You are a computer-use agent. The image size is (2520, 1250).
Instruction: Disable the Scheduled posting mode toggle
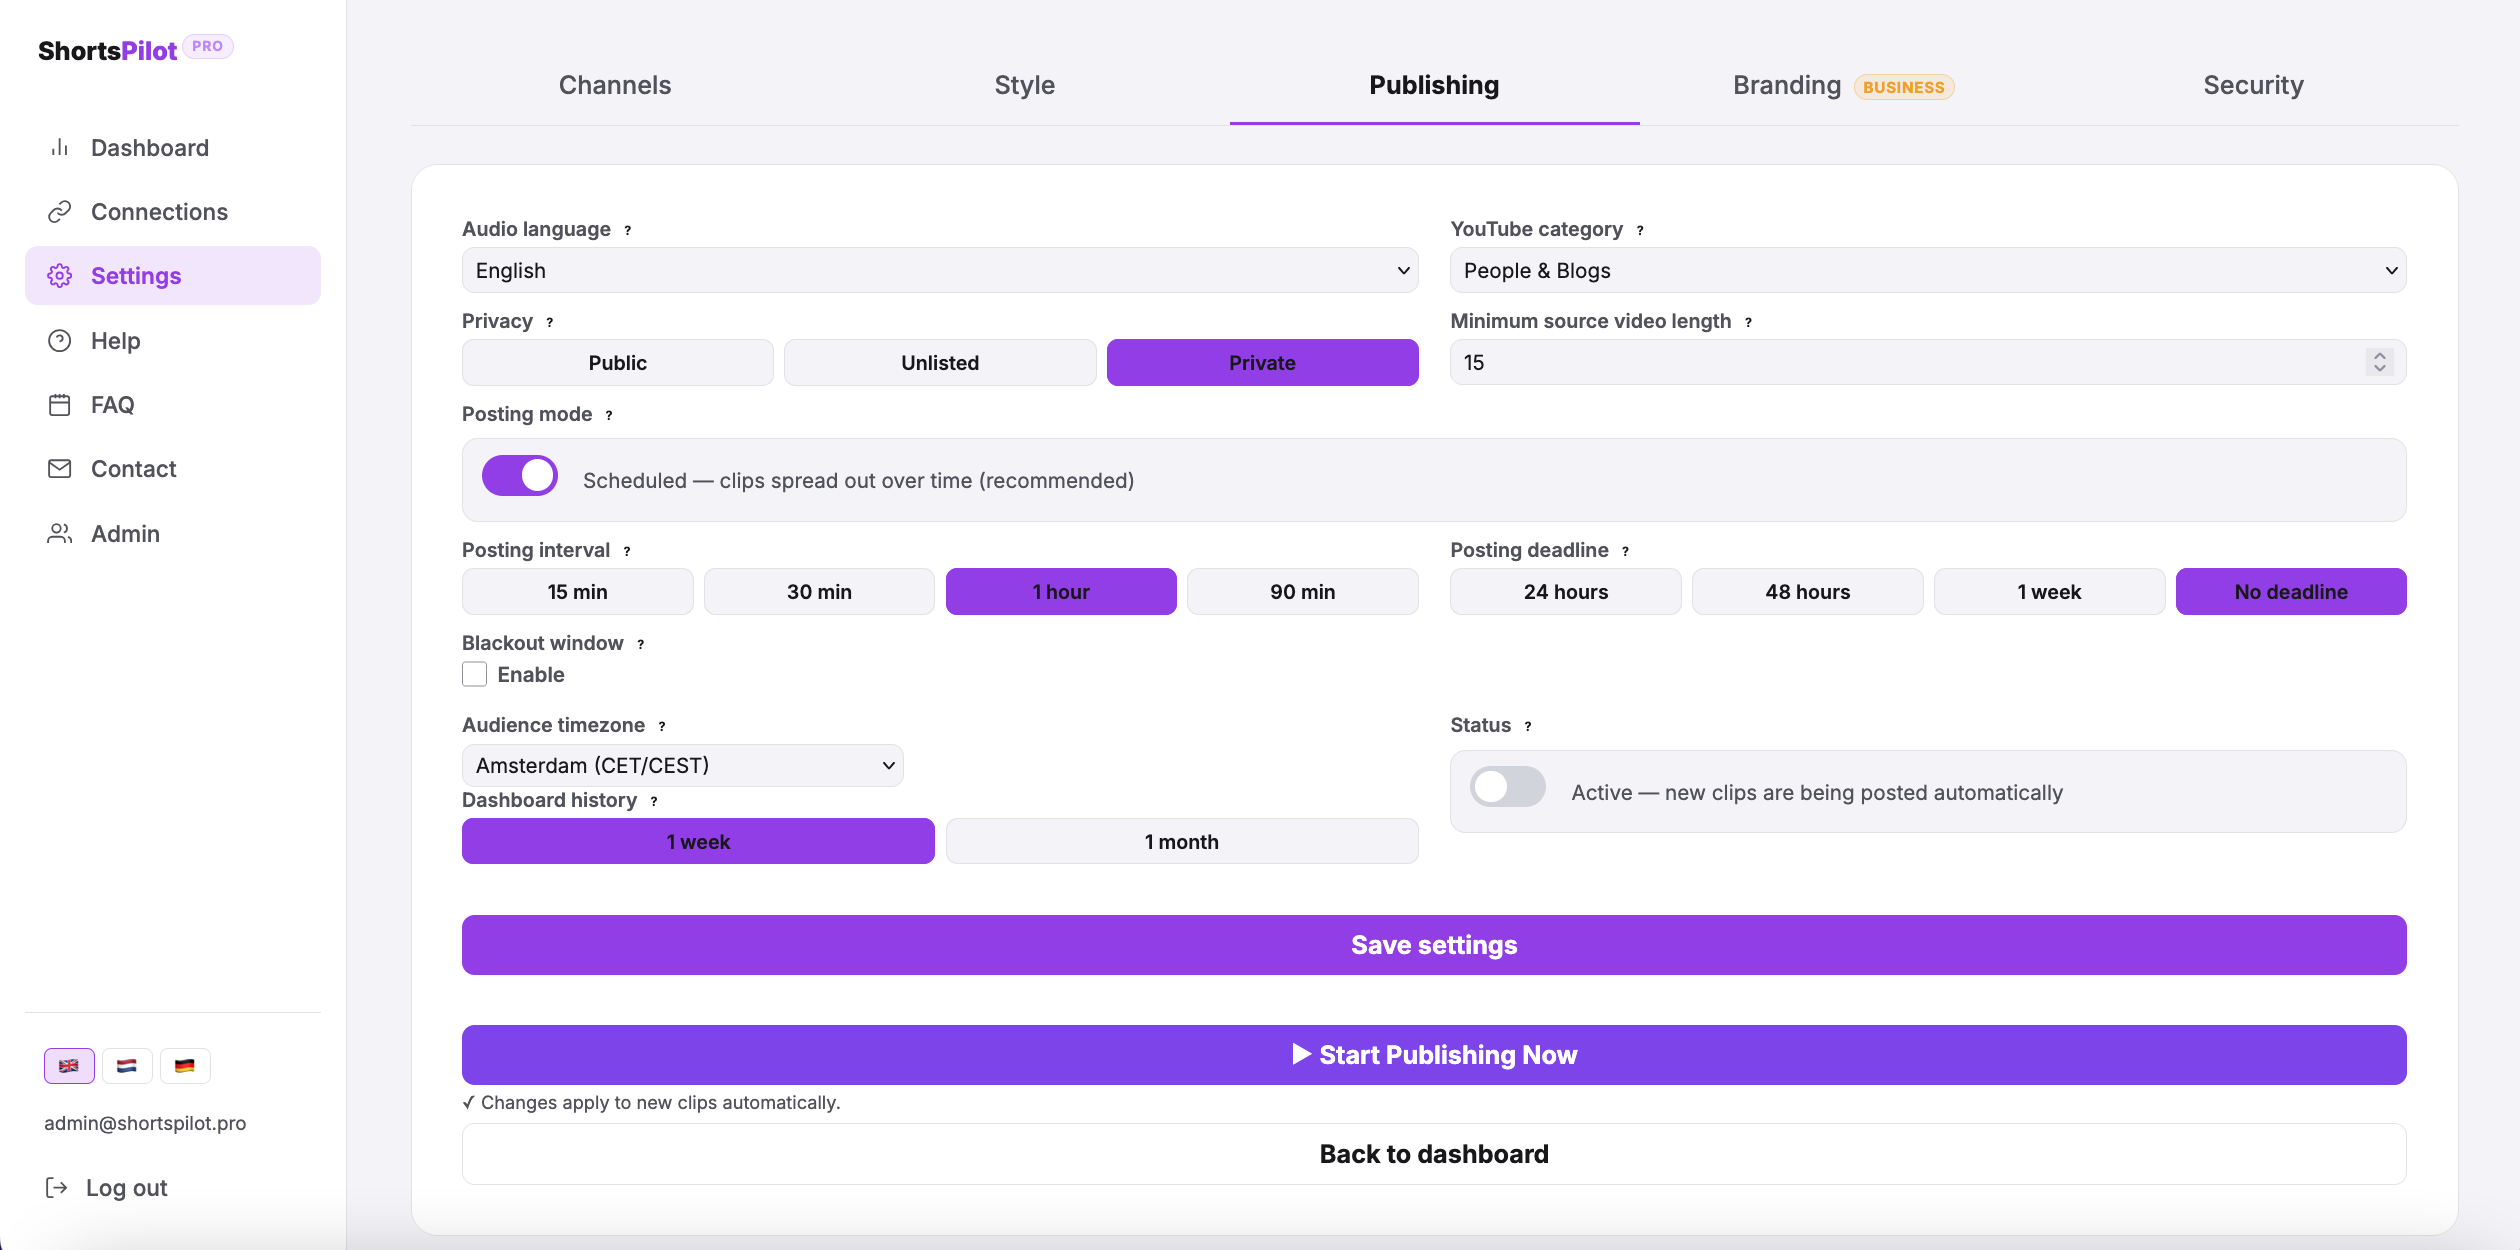pos(519,475)
